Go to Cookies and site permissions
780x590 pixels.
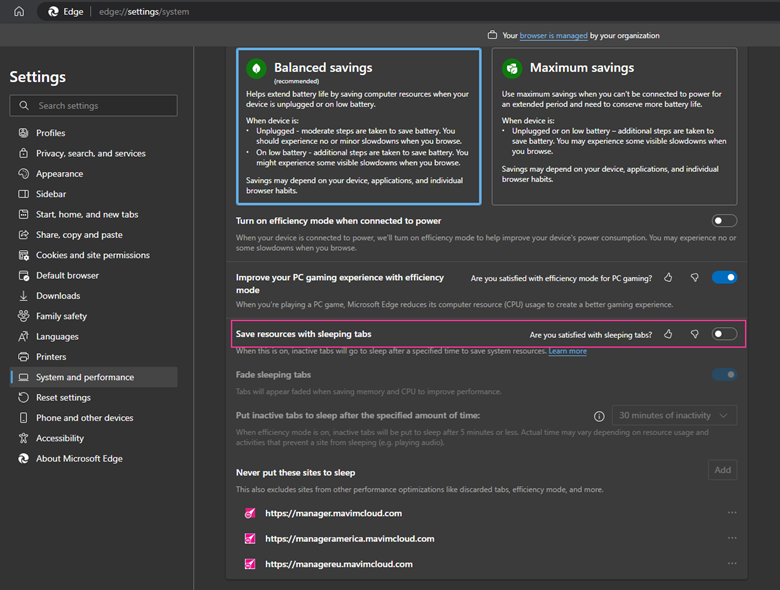click(93, 255)
